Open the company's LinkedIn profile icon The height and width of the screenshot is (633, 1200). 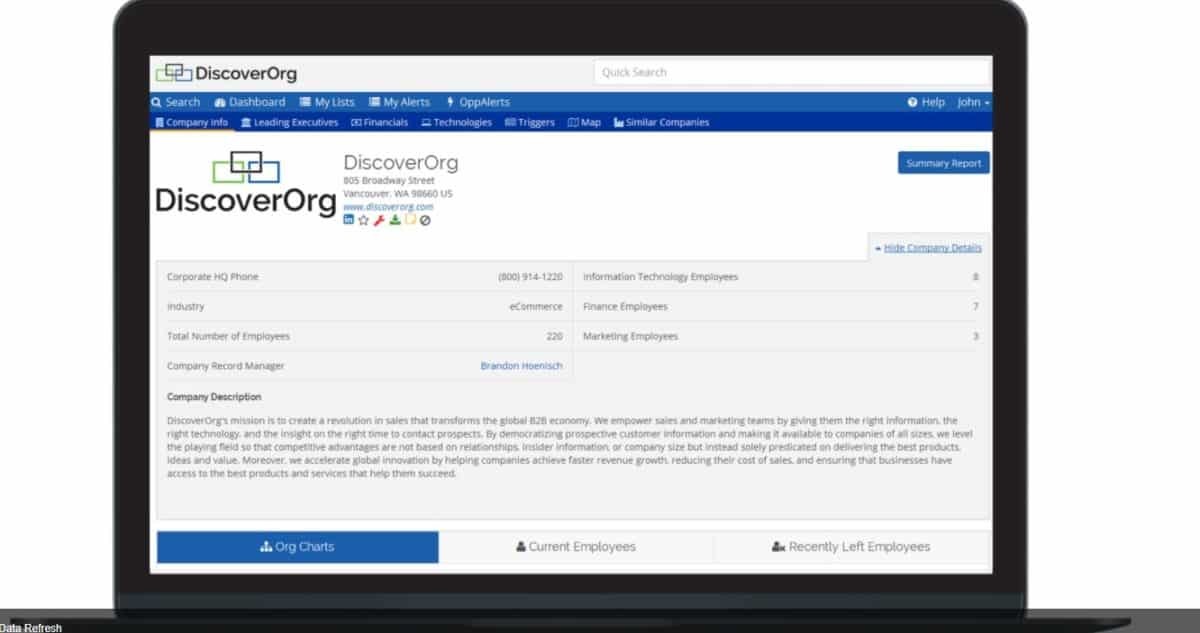pyautogui.click(x=349, y=220)
